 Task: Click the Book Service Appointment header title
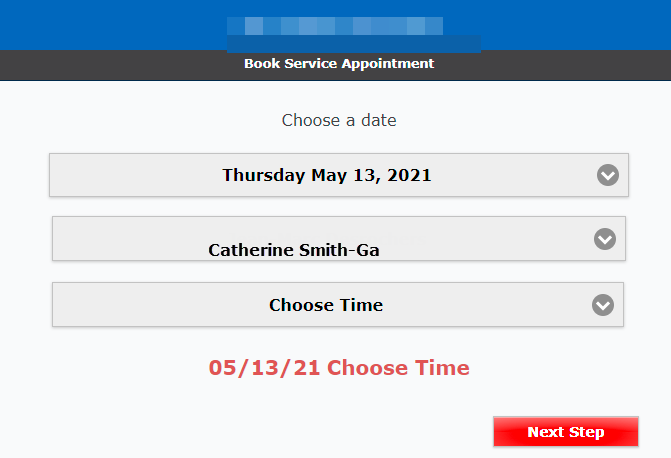click(x=339, y=64)
